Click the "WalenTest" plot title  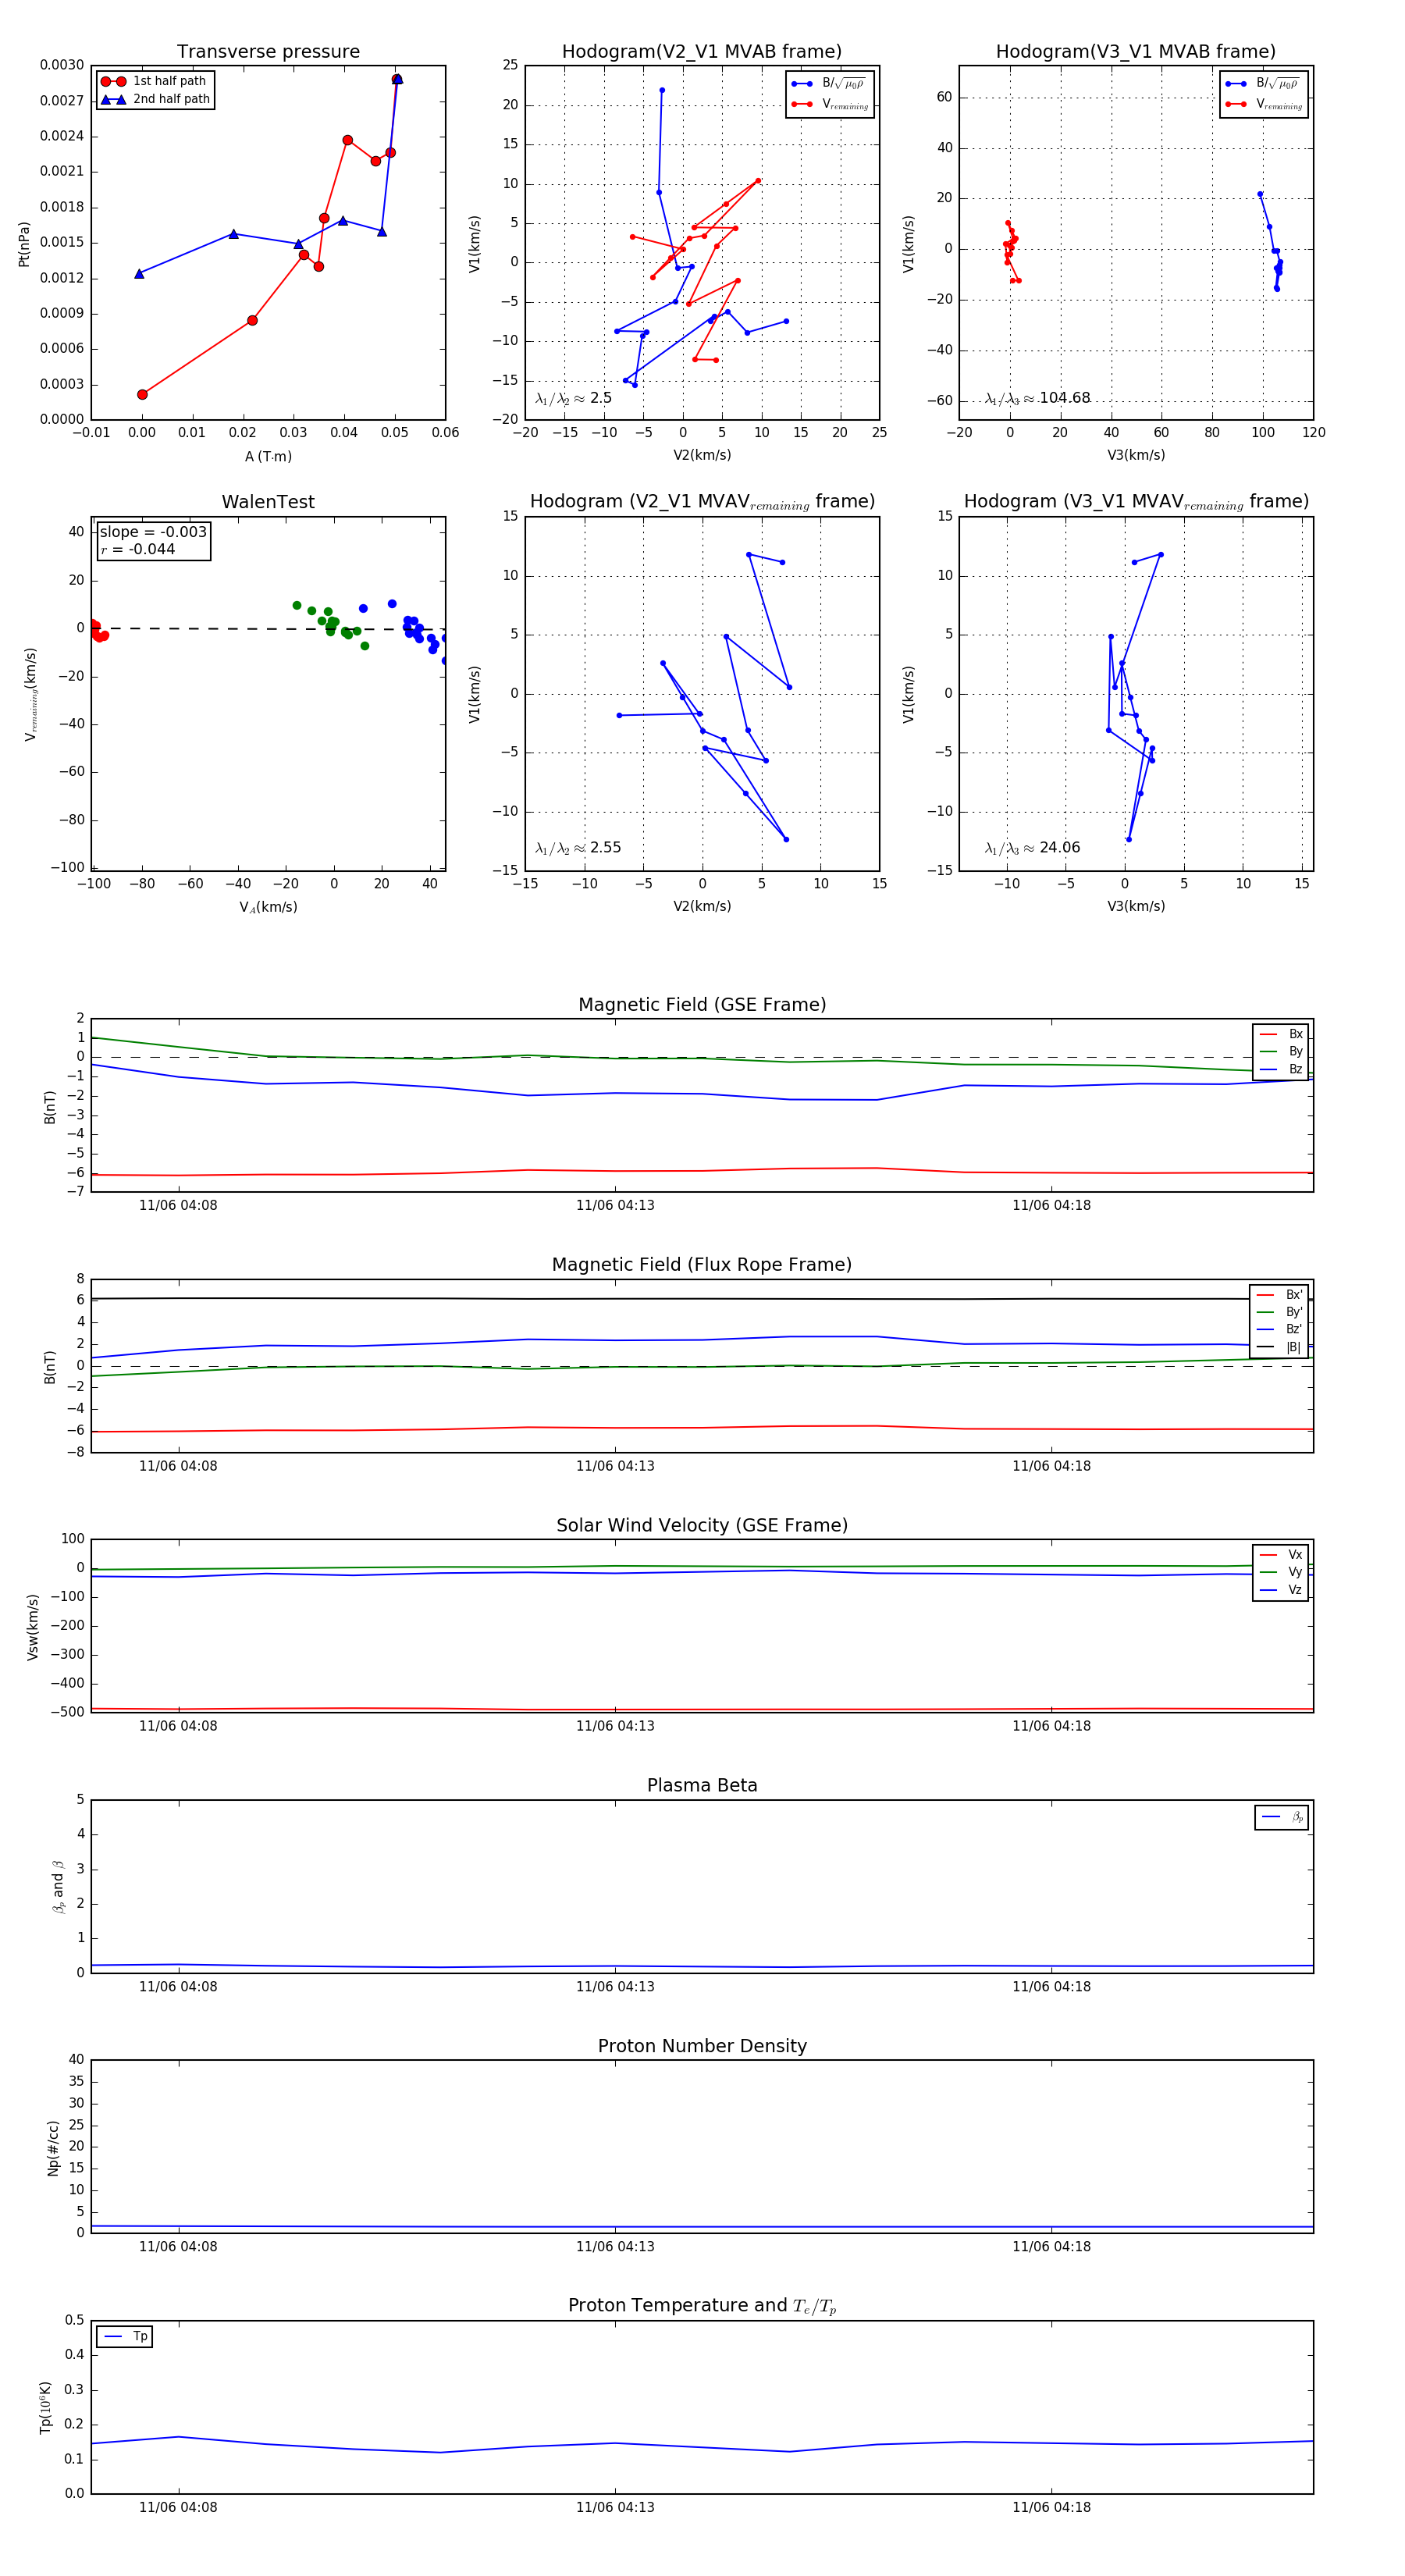(x=268, y=502)
